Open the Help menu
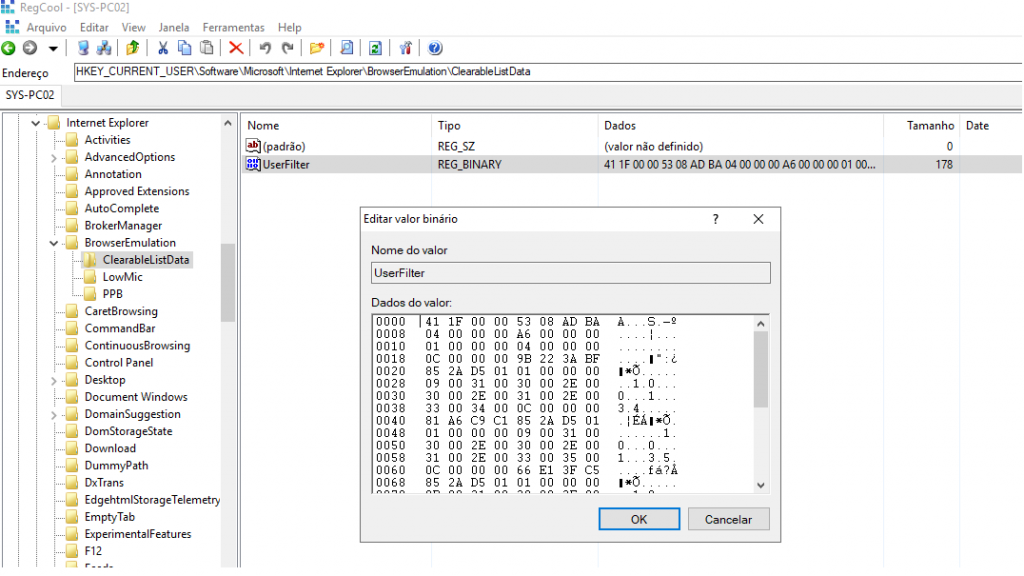1024x576 pixels. coord(289,27)
